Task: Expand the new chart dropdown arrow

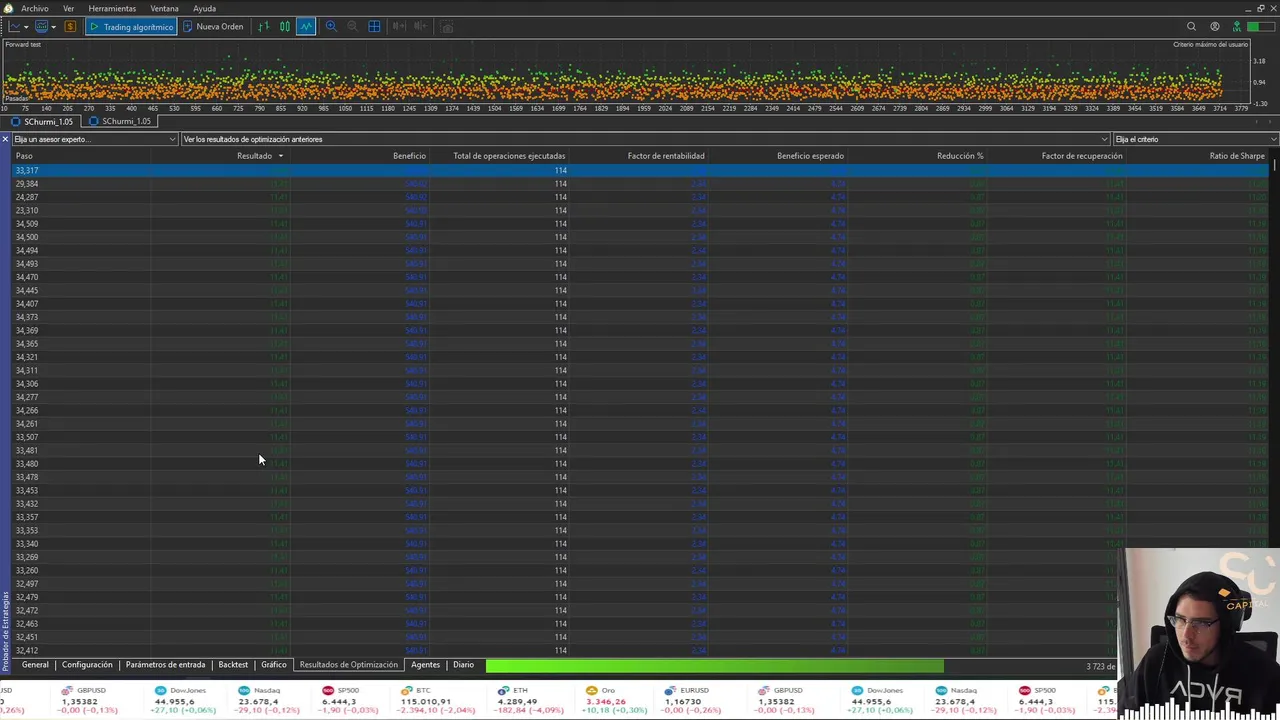Action: (26, 26)
